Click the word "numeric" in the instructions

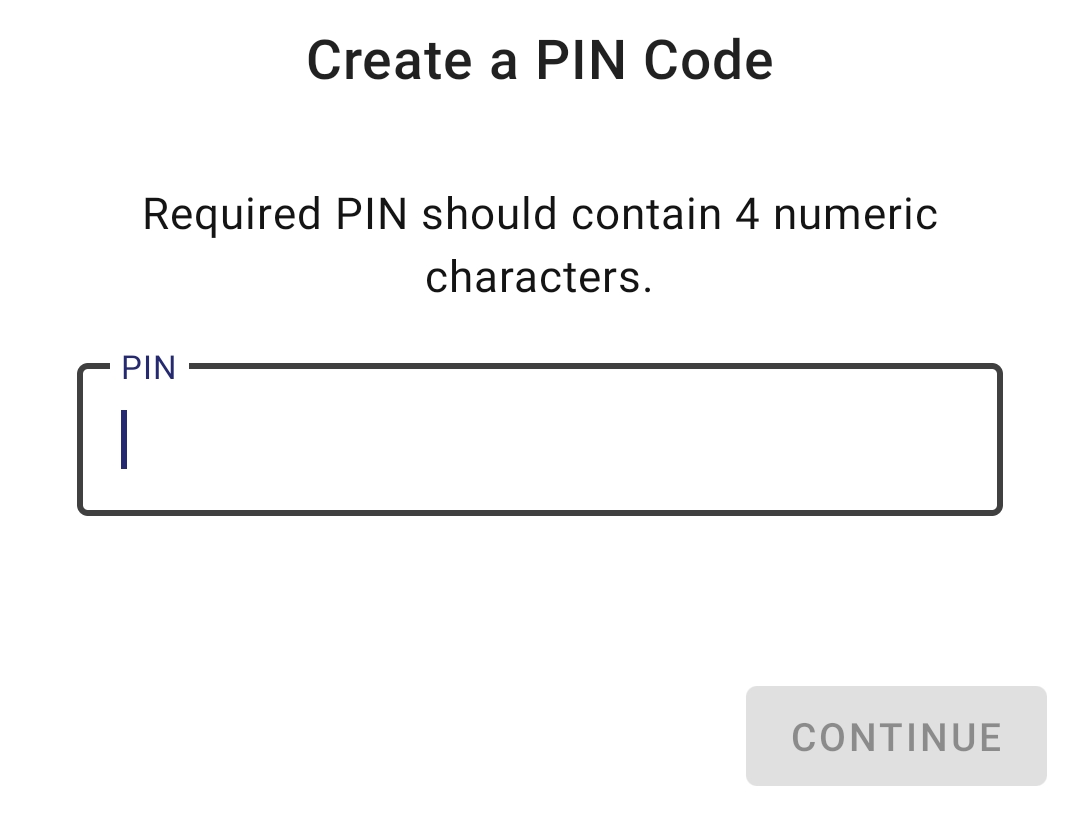(x=856, y=215)
